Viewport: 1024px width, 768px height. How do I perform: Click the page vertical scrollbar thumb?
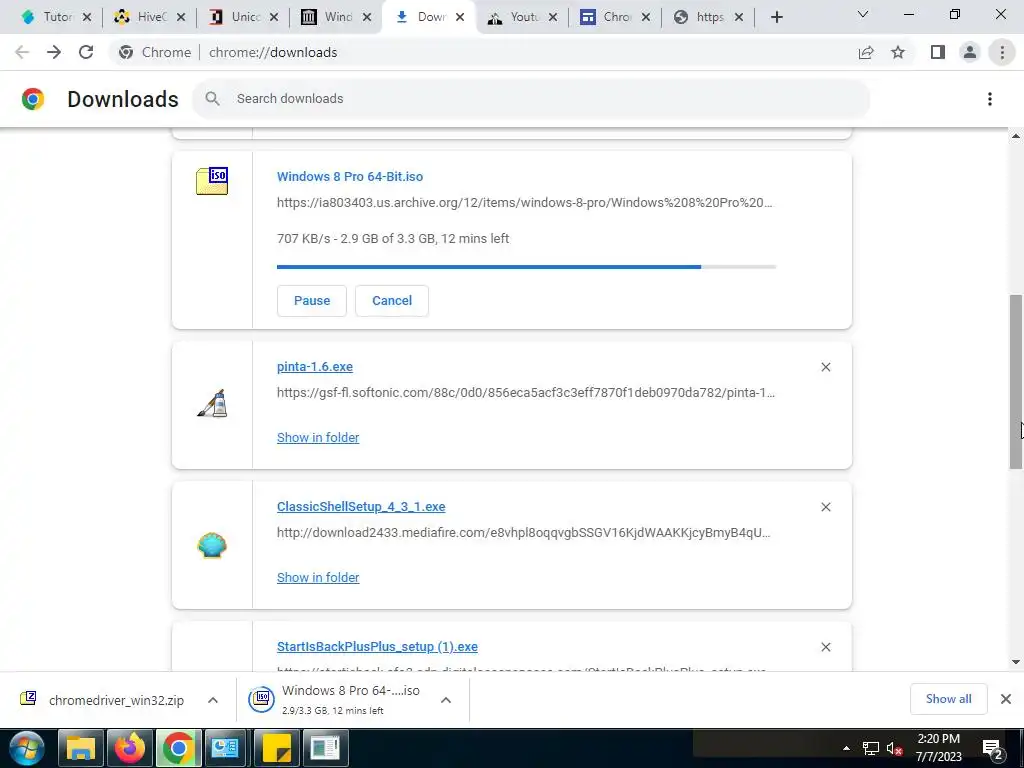click(x=1016, y=381)
